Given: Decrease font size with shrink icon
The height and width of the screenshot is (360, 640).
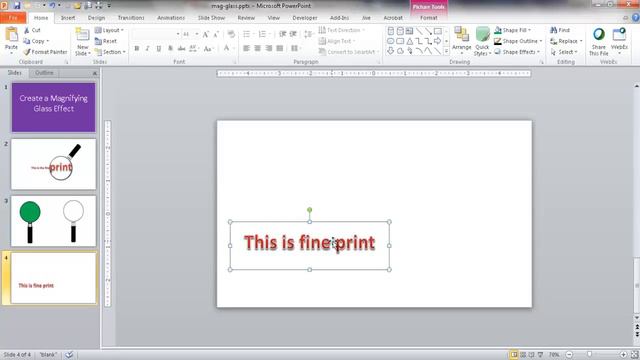Looking at the screenshot, I should tap(216, 34).
